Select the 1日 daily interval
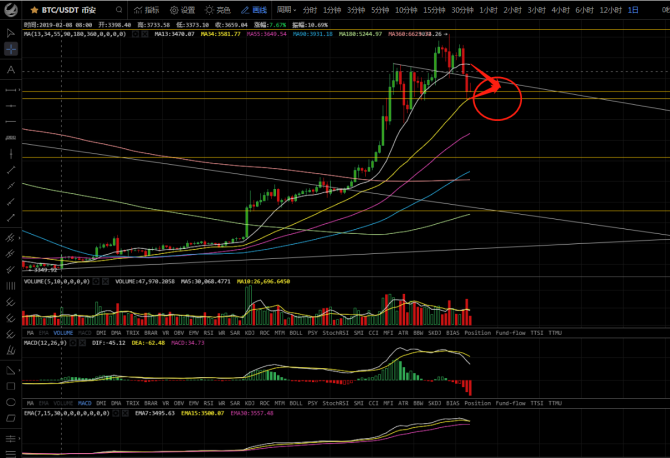 tap(633, 10)
